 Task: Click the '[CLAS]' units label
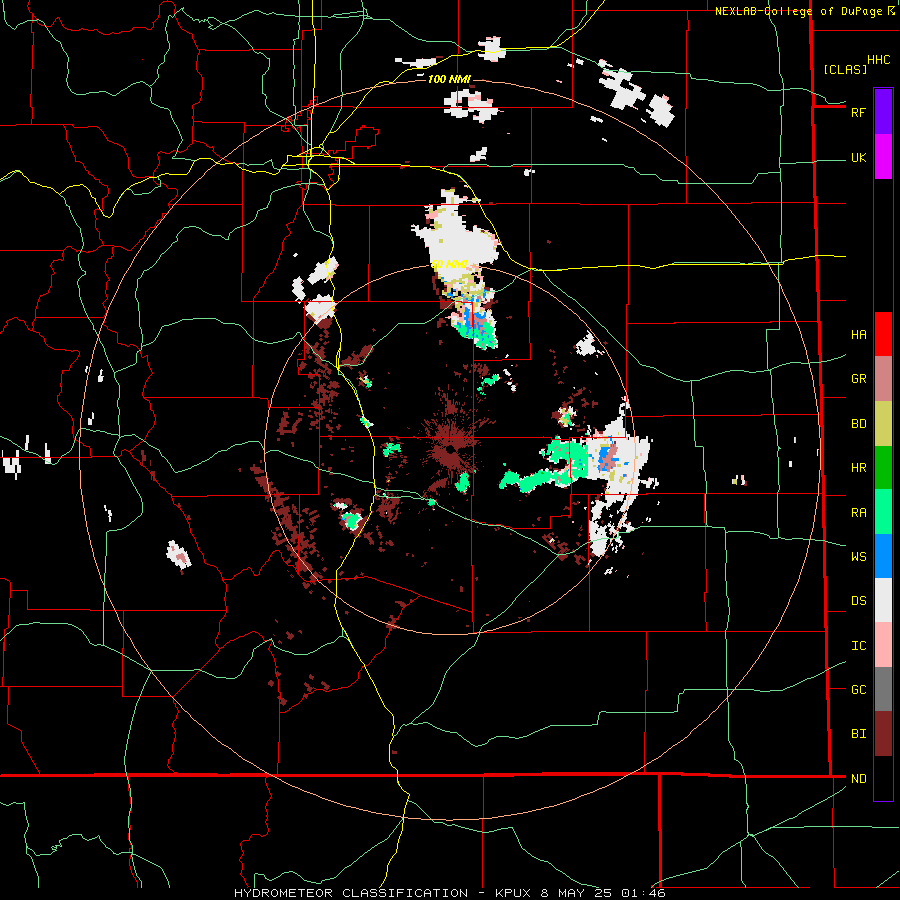pos(845,69)
